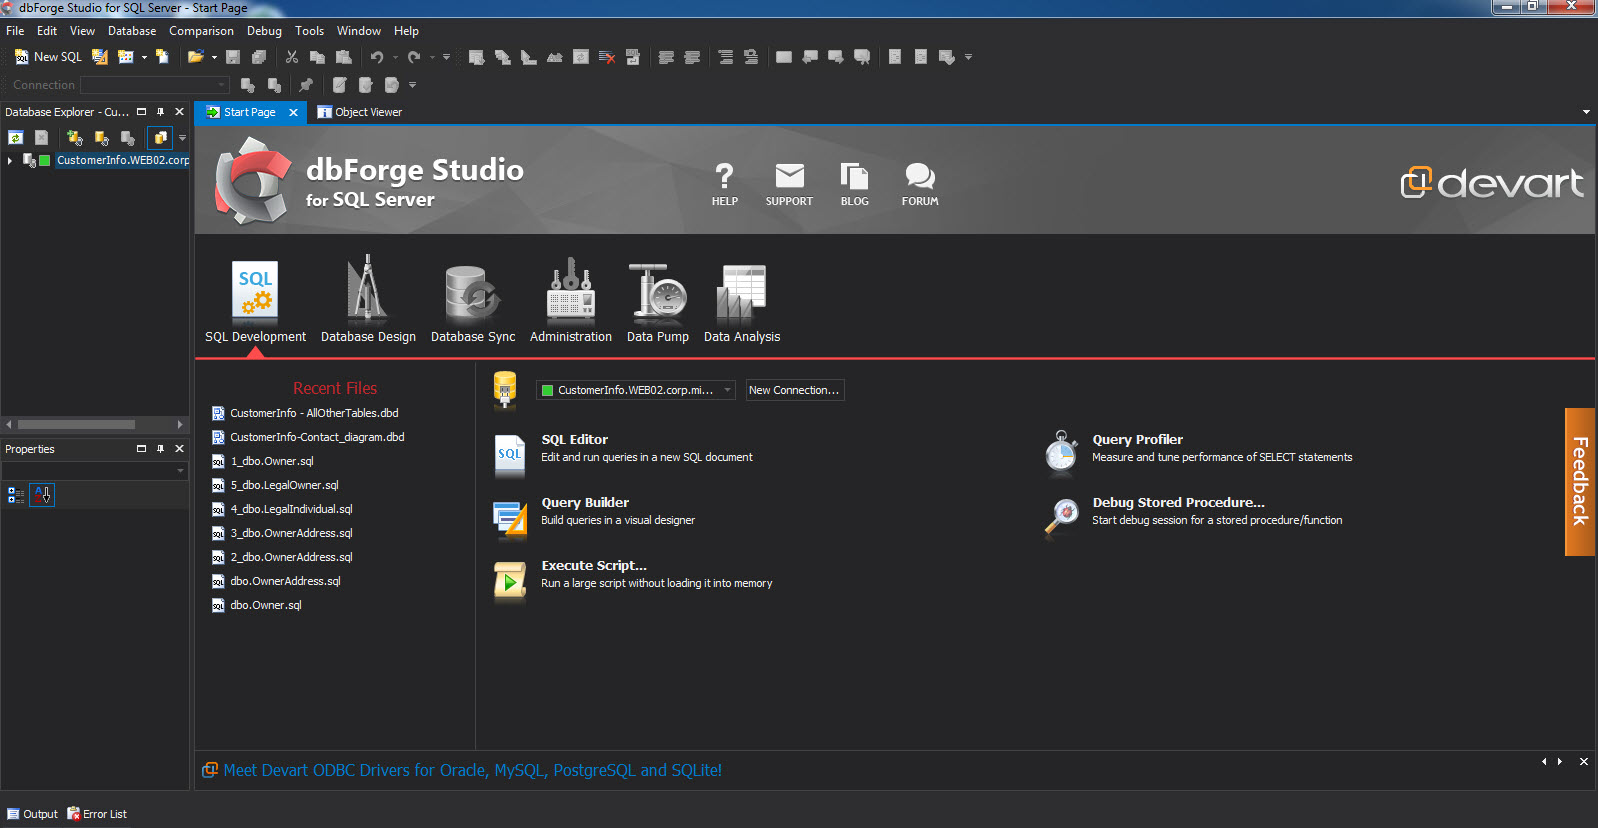Open the Properties object selector combo box
Viewport: 1598px width, 828px height.
pos(95,470)
